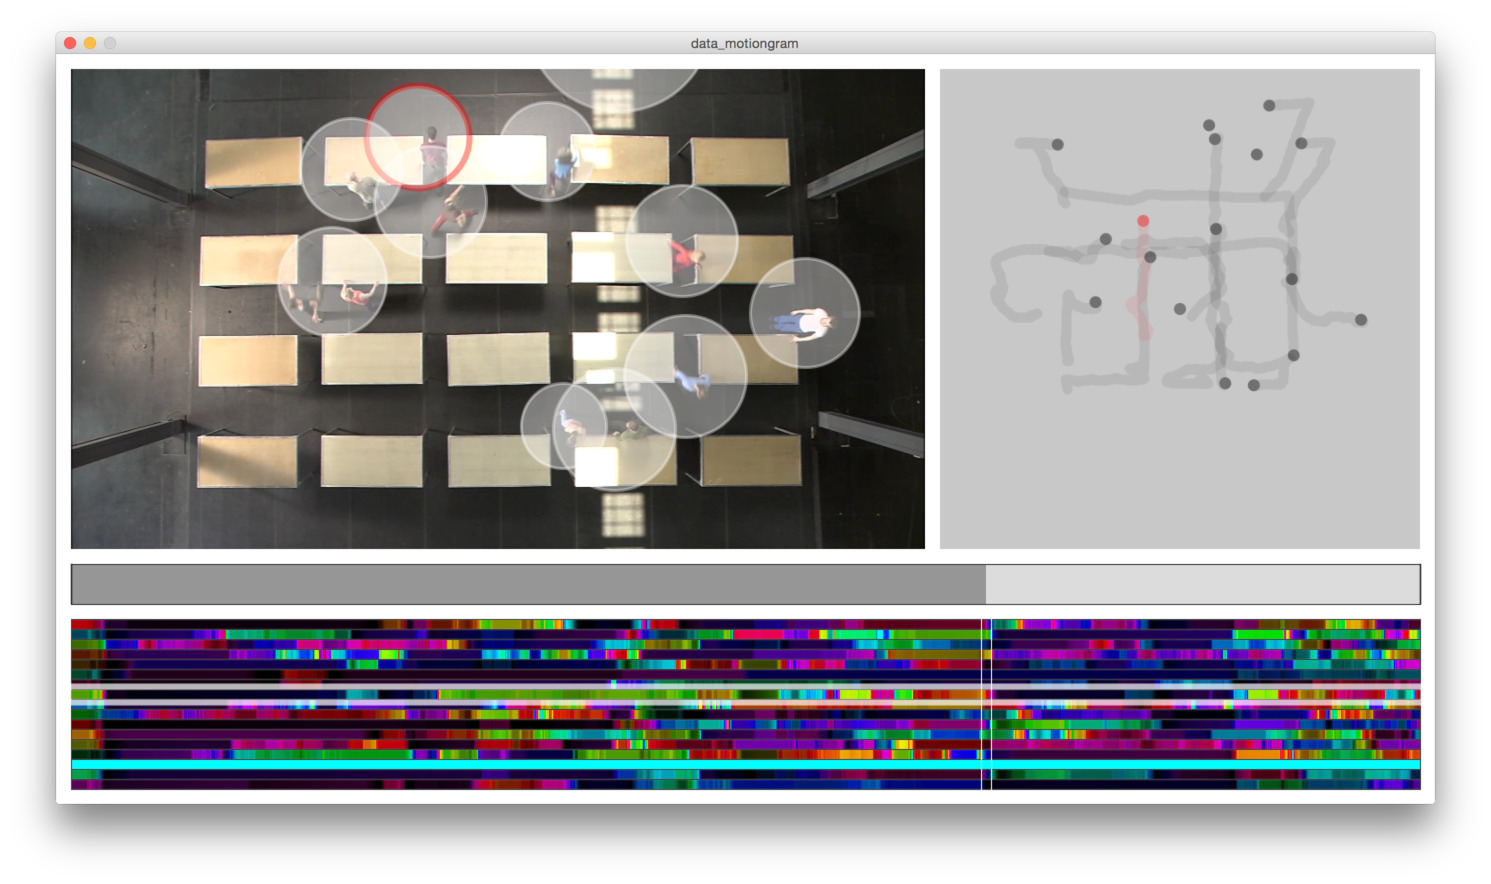Minimize the data_motiongram window

click(90, 43)
